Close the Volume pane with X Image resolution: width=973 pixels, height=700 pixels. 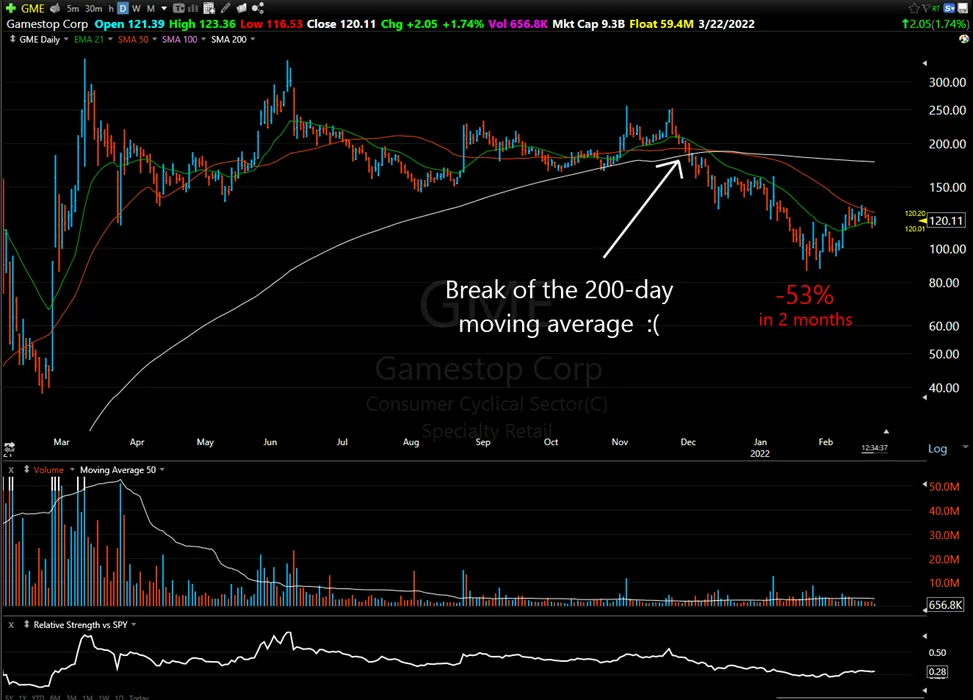(11, 470)
